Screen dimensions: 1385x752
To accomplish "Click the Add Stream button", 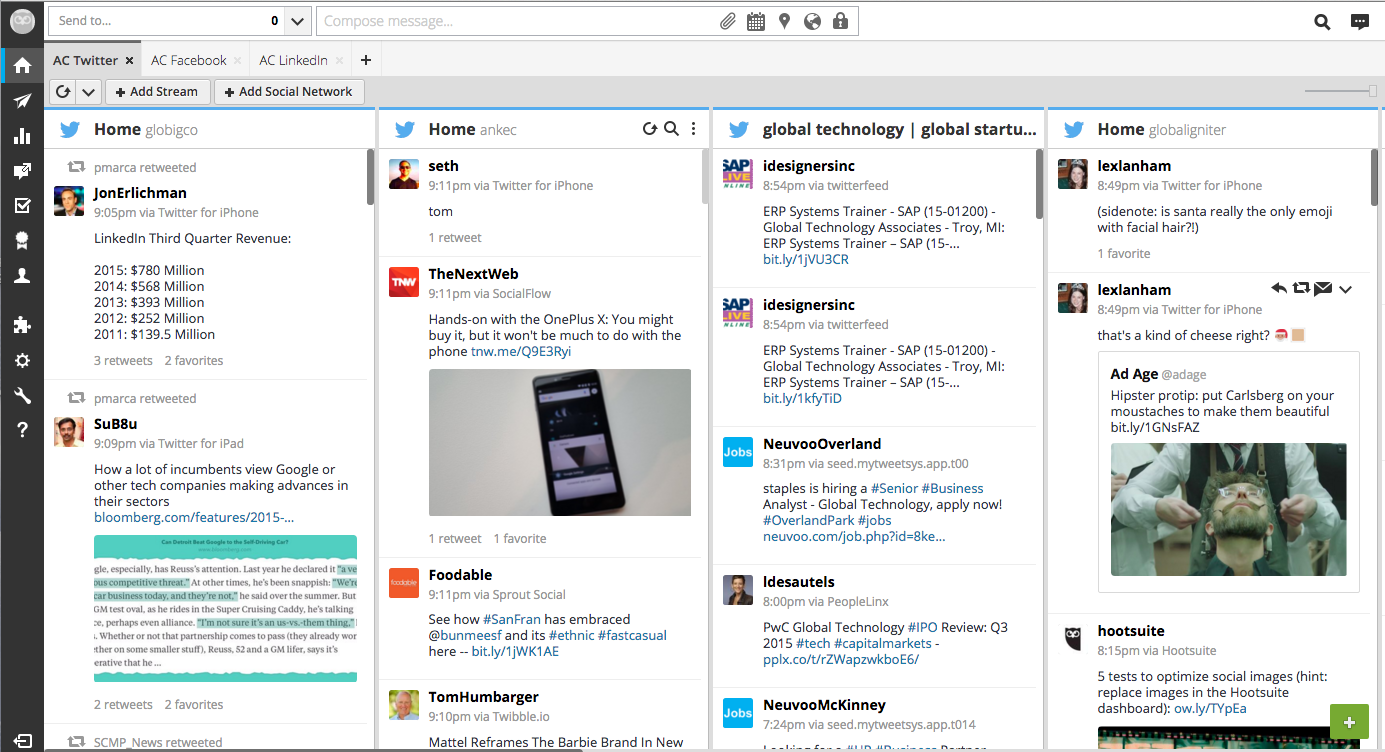I will click(x=157, y=92).
